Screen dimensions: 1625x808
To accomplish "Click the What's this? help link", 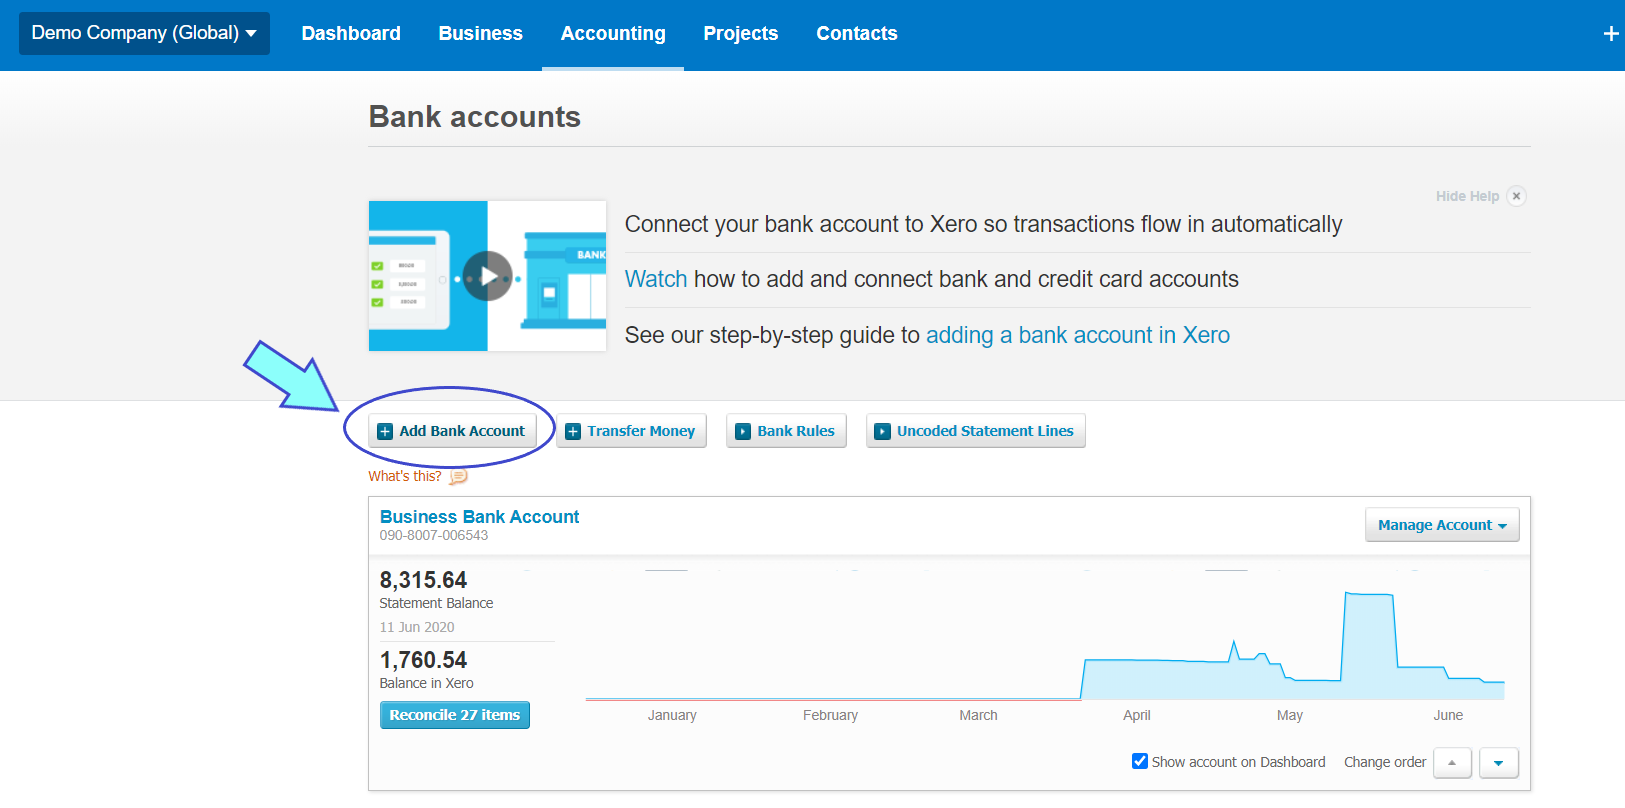I will 405,476.
